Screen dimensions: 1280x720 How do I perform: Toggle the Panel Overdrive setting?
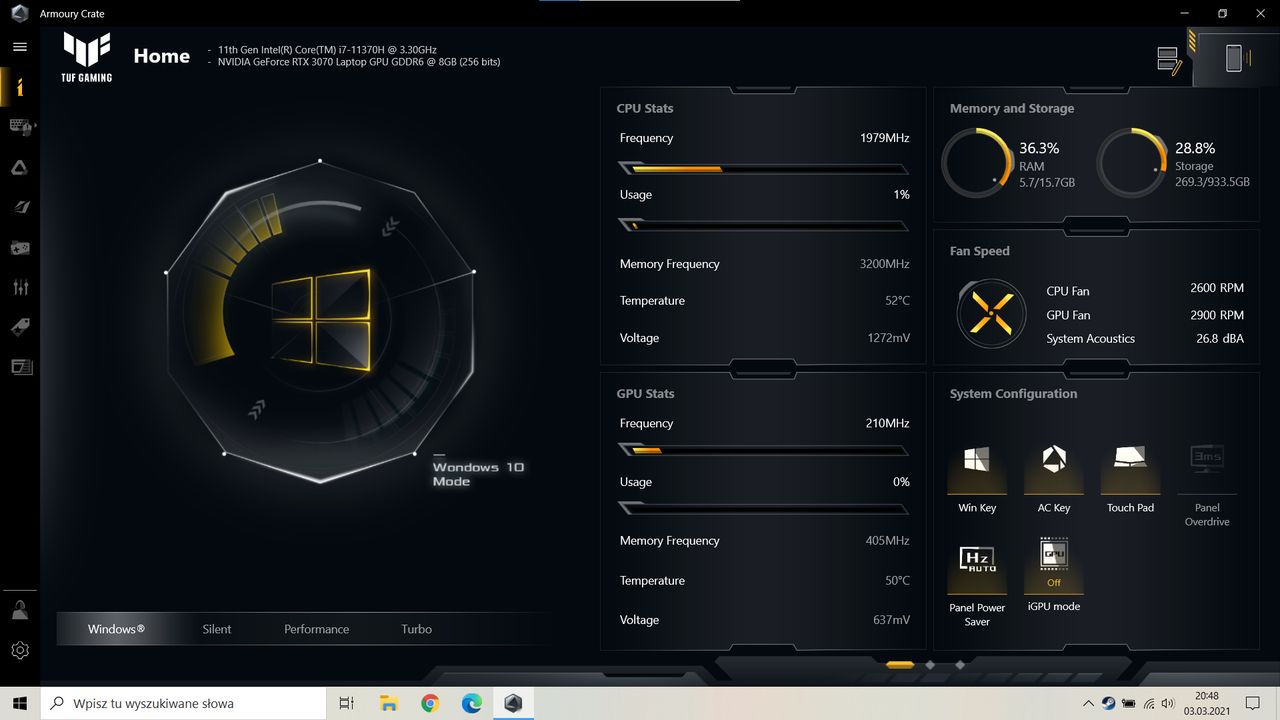click(x=1207, y=485)
